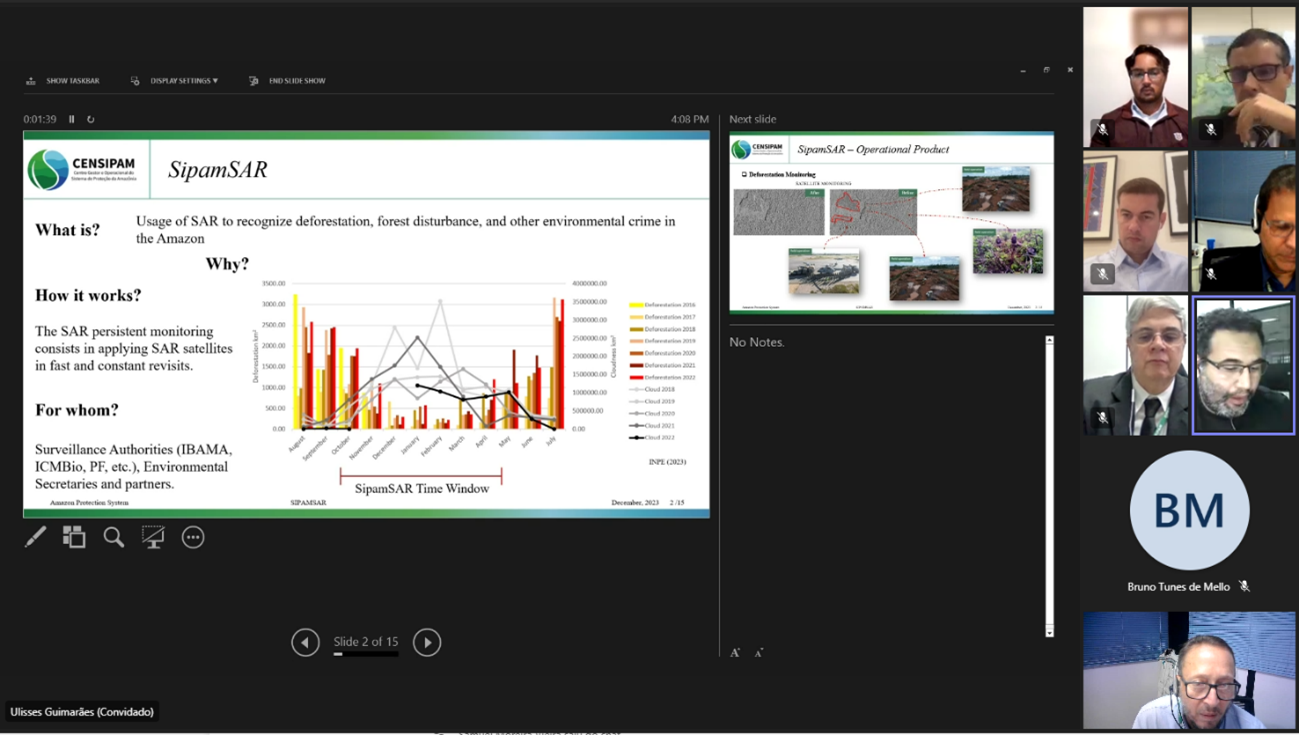
Task: Click the See all slides icon
Action: tap(74, 537)
